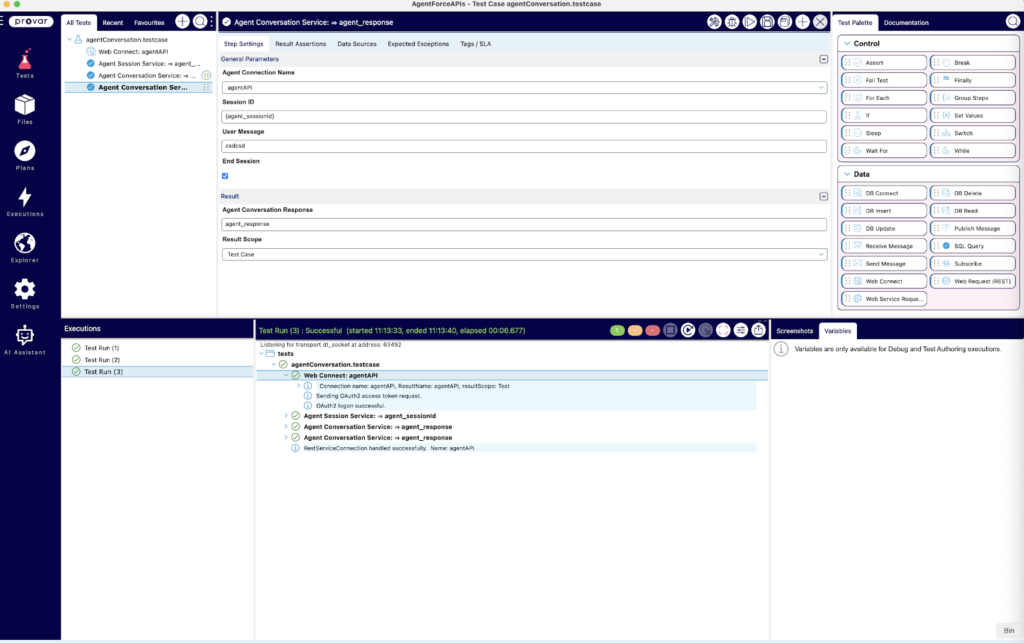Viewport: 1024px width, 643px height.
Task: Re-run the test using the rerun icon
Action: click(x=689, y=330)
